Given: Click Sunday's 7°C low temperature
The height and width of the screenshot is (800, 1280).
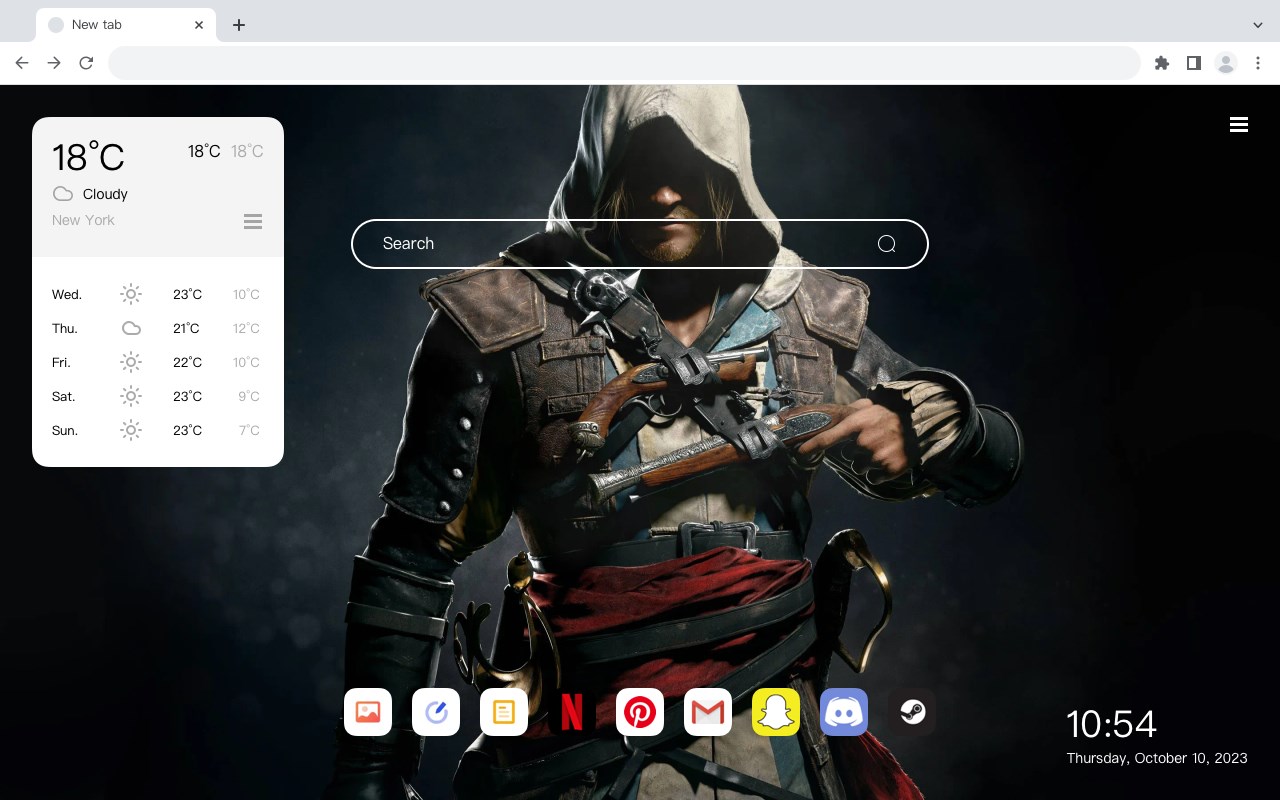Looking at the screenshot, I should tap(249, 430).
